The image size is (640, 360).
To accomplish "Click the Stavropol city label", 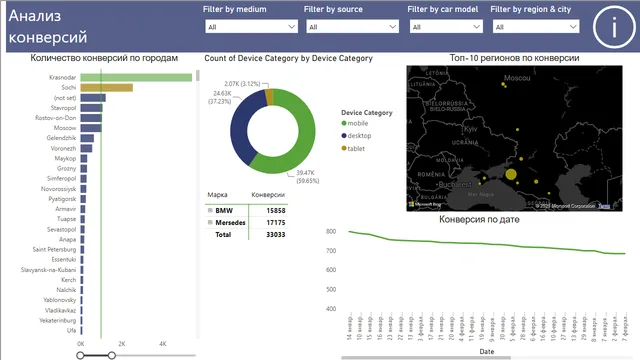I will click(63, 108).
